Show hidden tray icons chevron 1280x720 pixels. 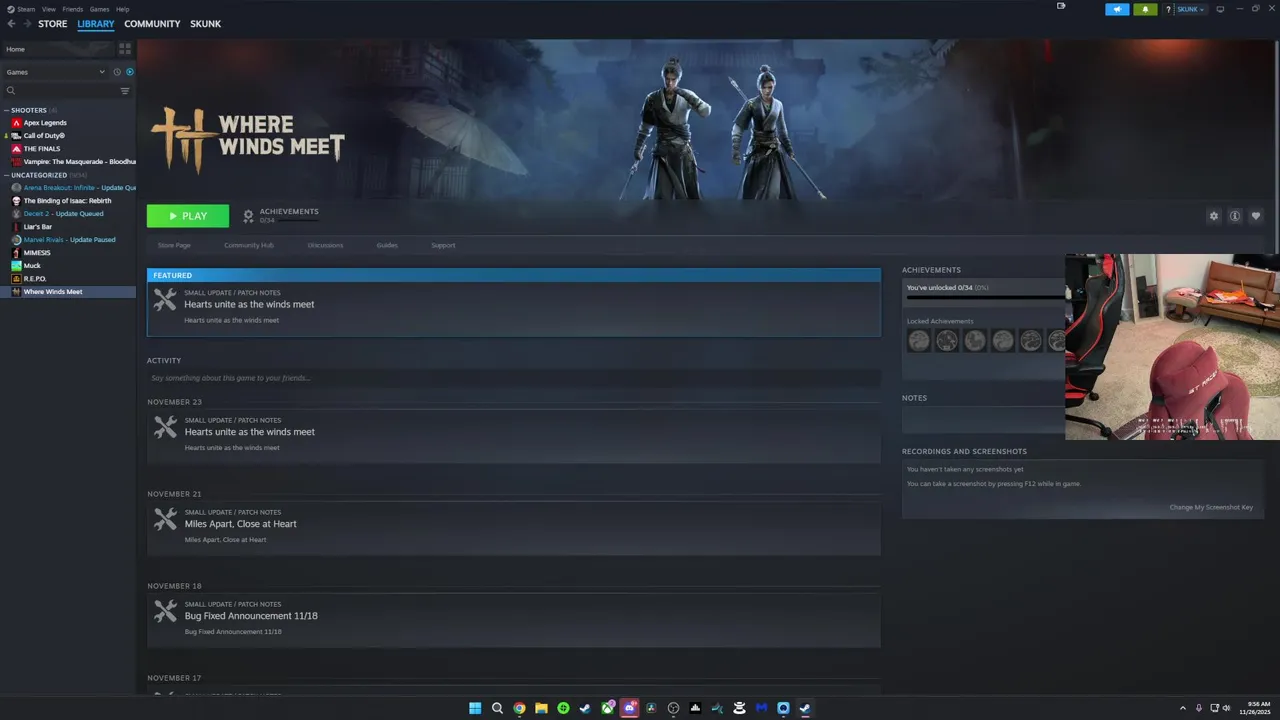[x=1183, y=708]
